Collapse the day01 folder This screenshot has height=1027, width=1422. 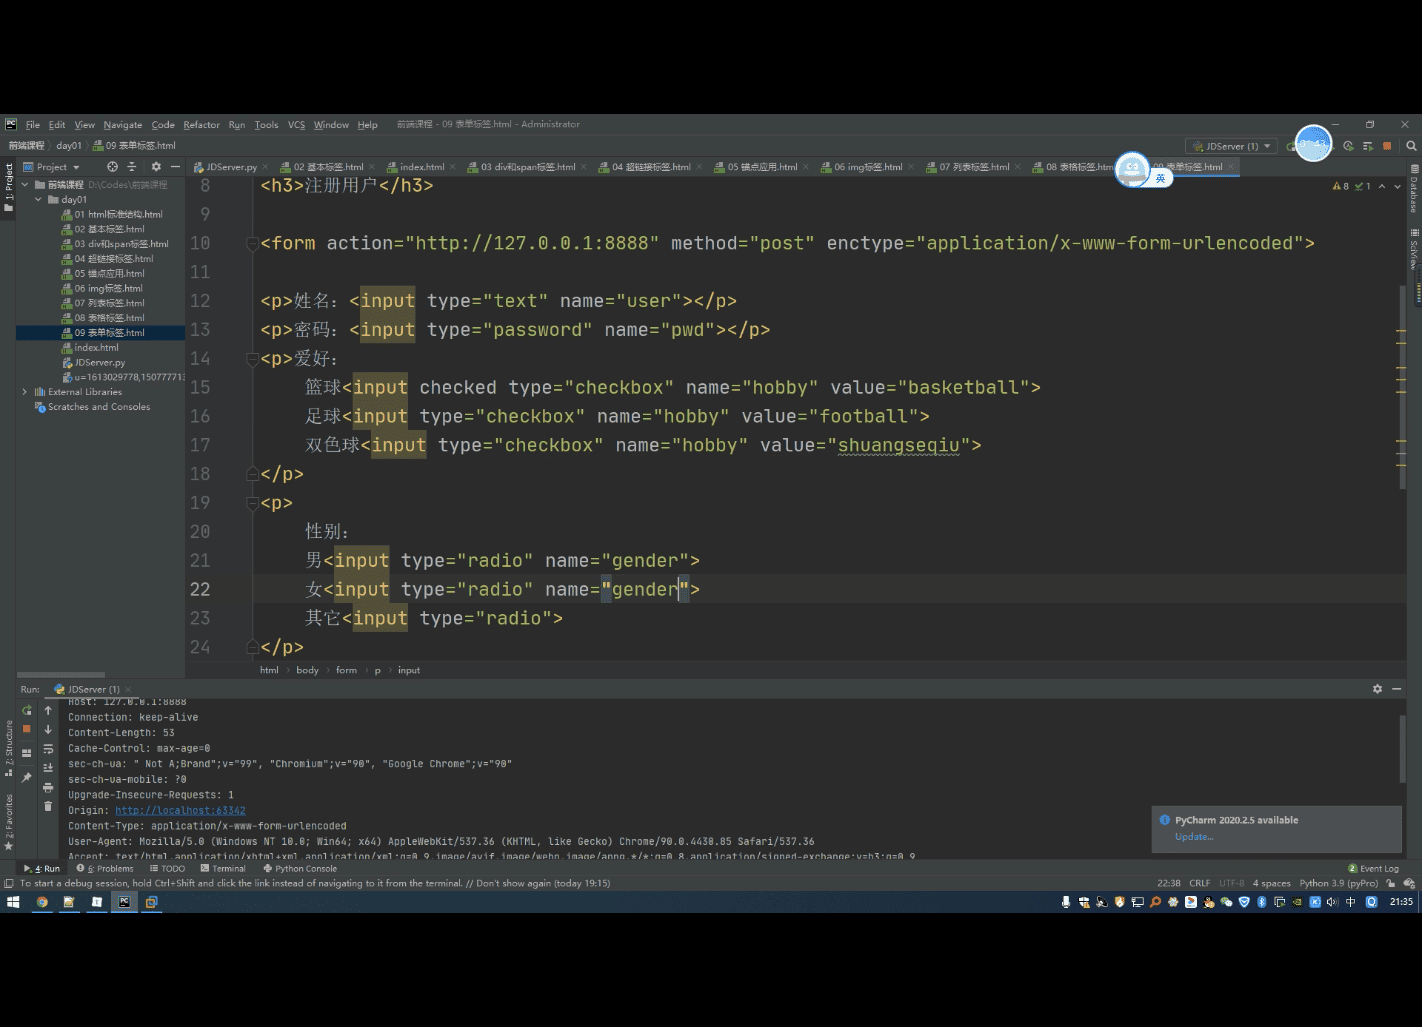39,200
